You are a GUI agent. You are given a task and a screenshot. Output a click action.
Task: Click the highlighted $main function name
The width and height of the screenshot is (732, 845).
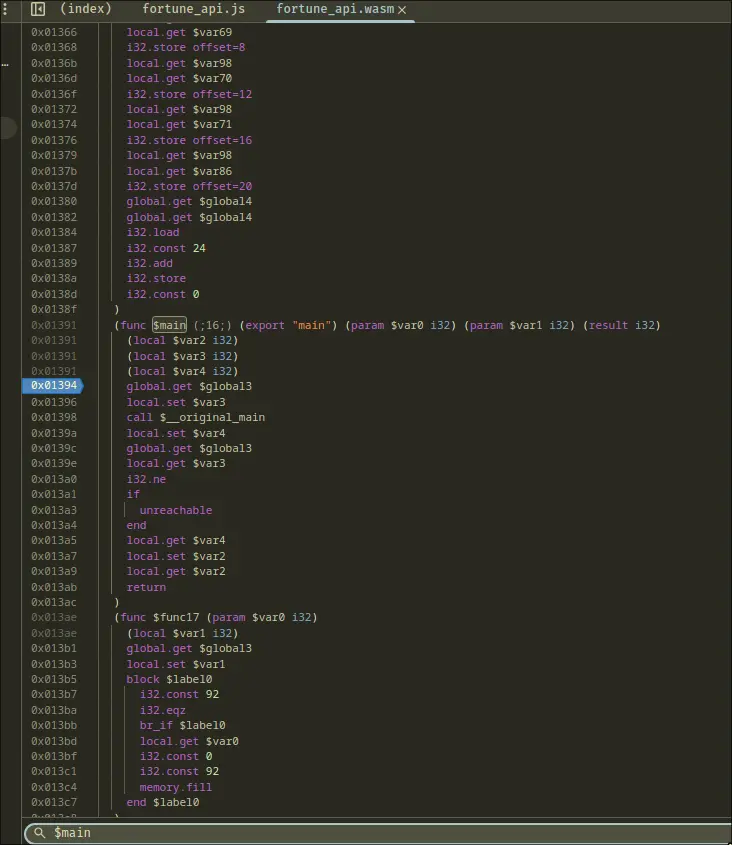pyautogui.click(x=169, y=325)
